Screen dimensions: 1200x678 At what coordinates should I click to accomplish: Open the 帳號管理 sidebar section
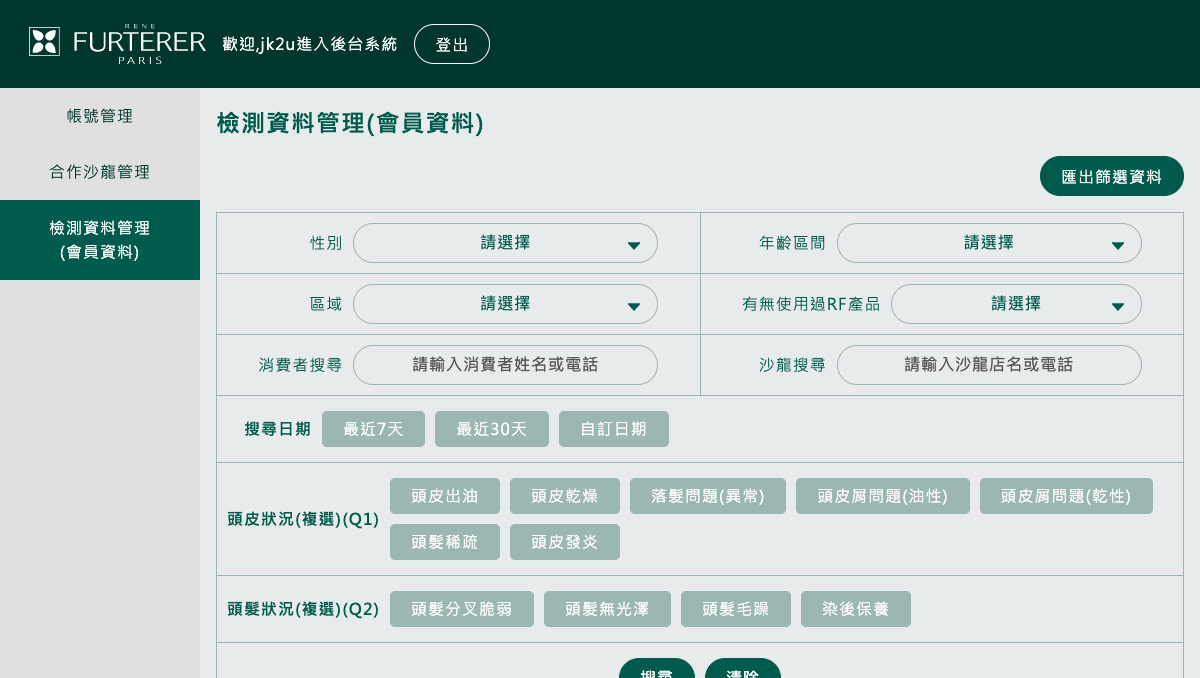pos(100,116)
